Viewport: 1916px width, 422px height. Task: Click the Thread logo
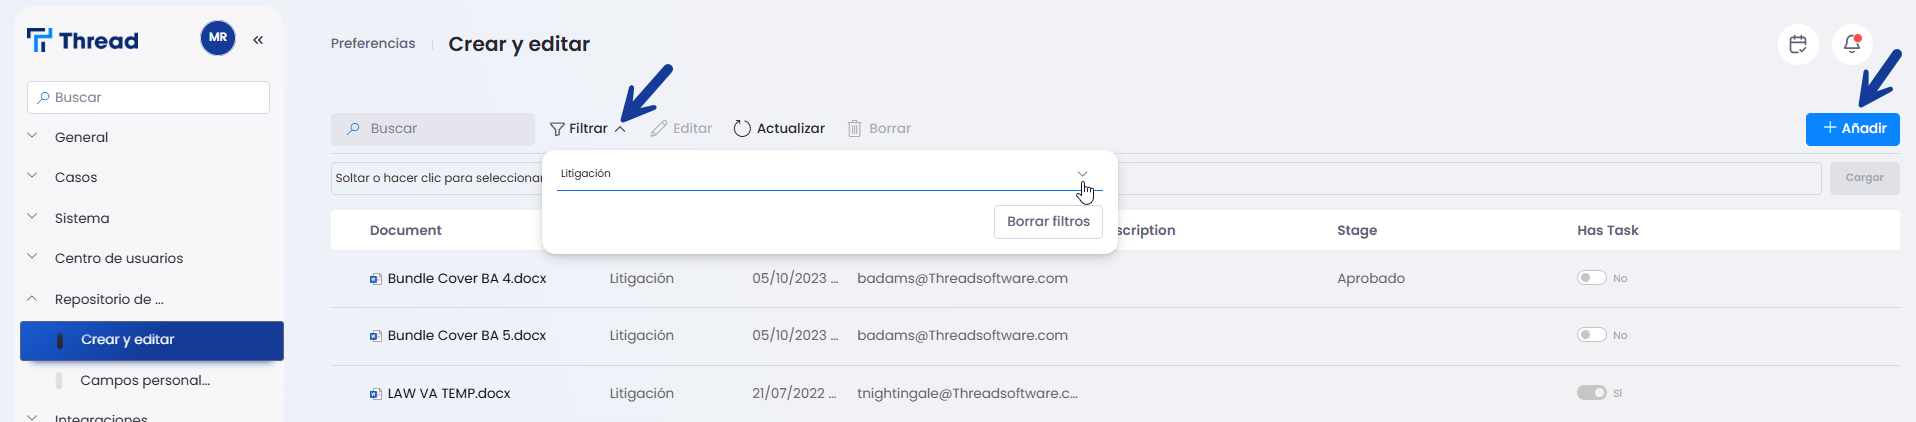pos(83,40)
